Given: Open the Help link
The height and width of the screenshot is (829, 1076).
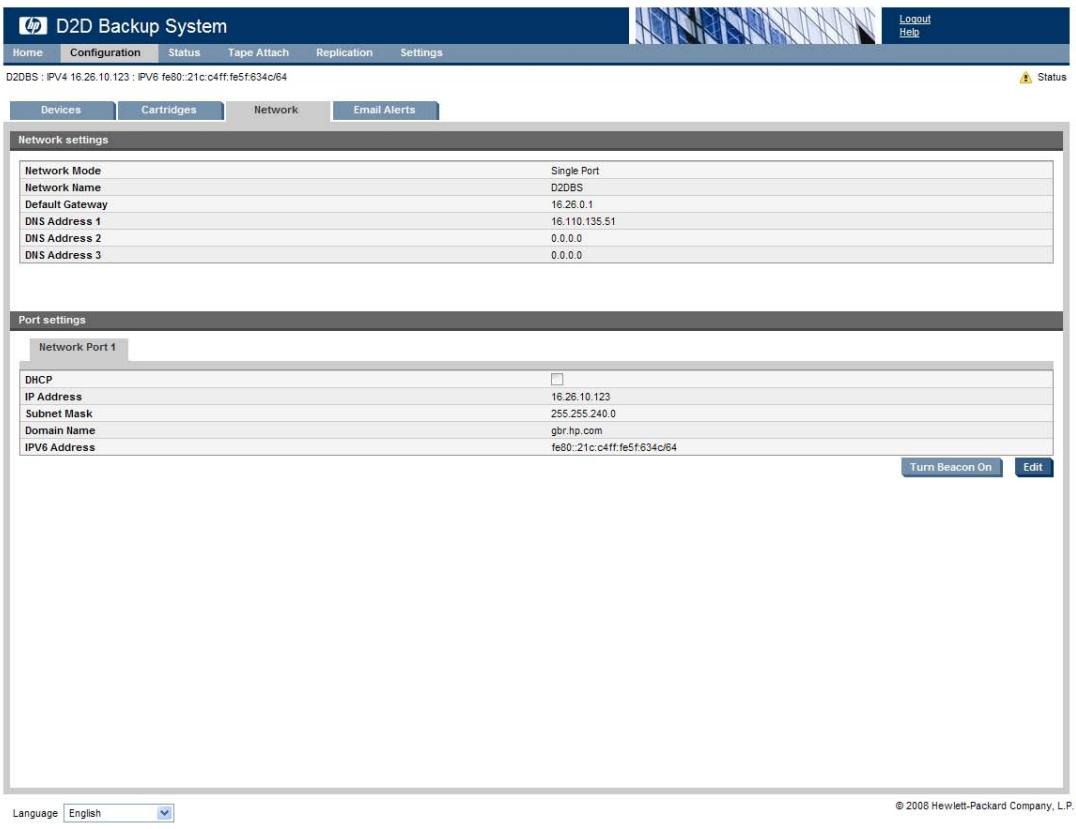Looking at the screenshot, I should pos(909,32).
